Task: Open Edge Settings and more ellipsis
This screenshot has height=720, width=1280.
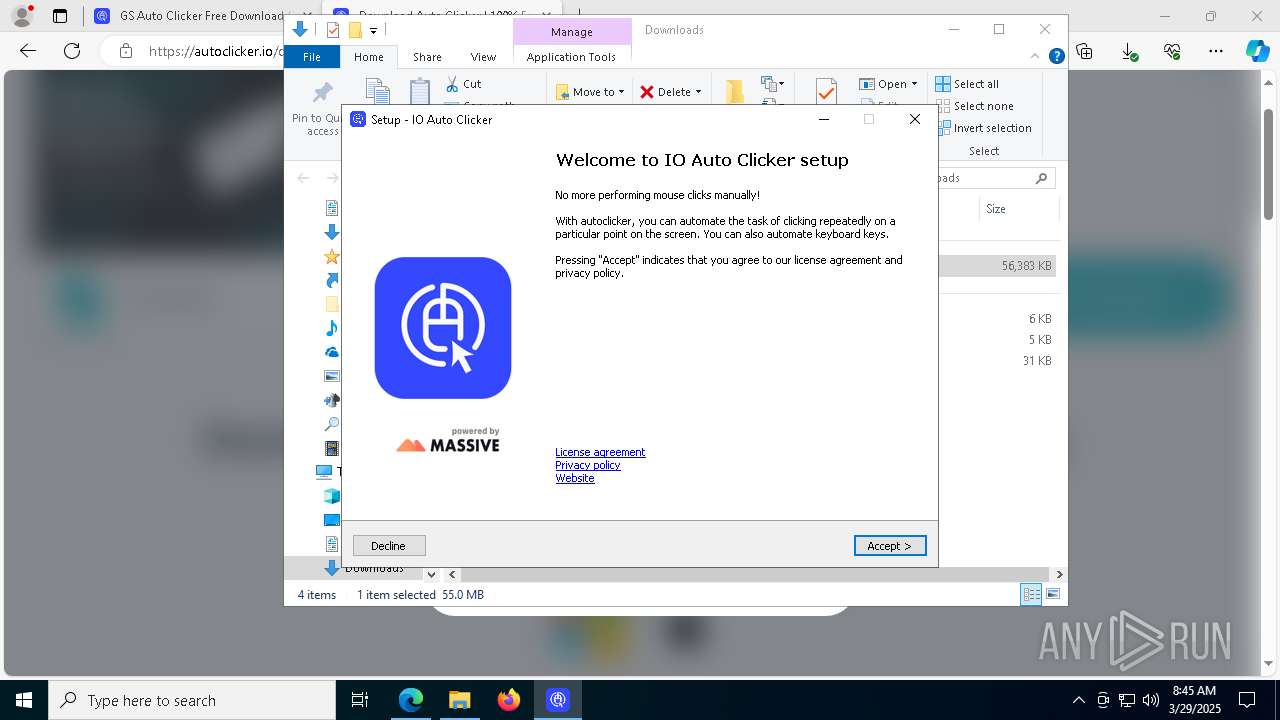Action: (1216, 51)
